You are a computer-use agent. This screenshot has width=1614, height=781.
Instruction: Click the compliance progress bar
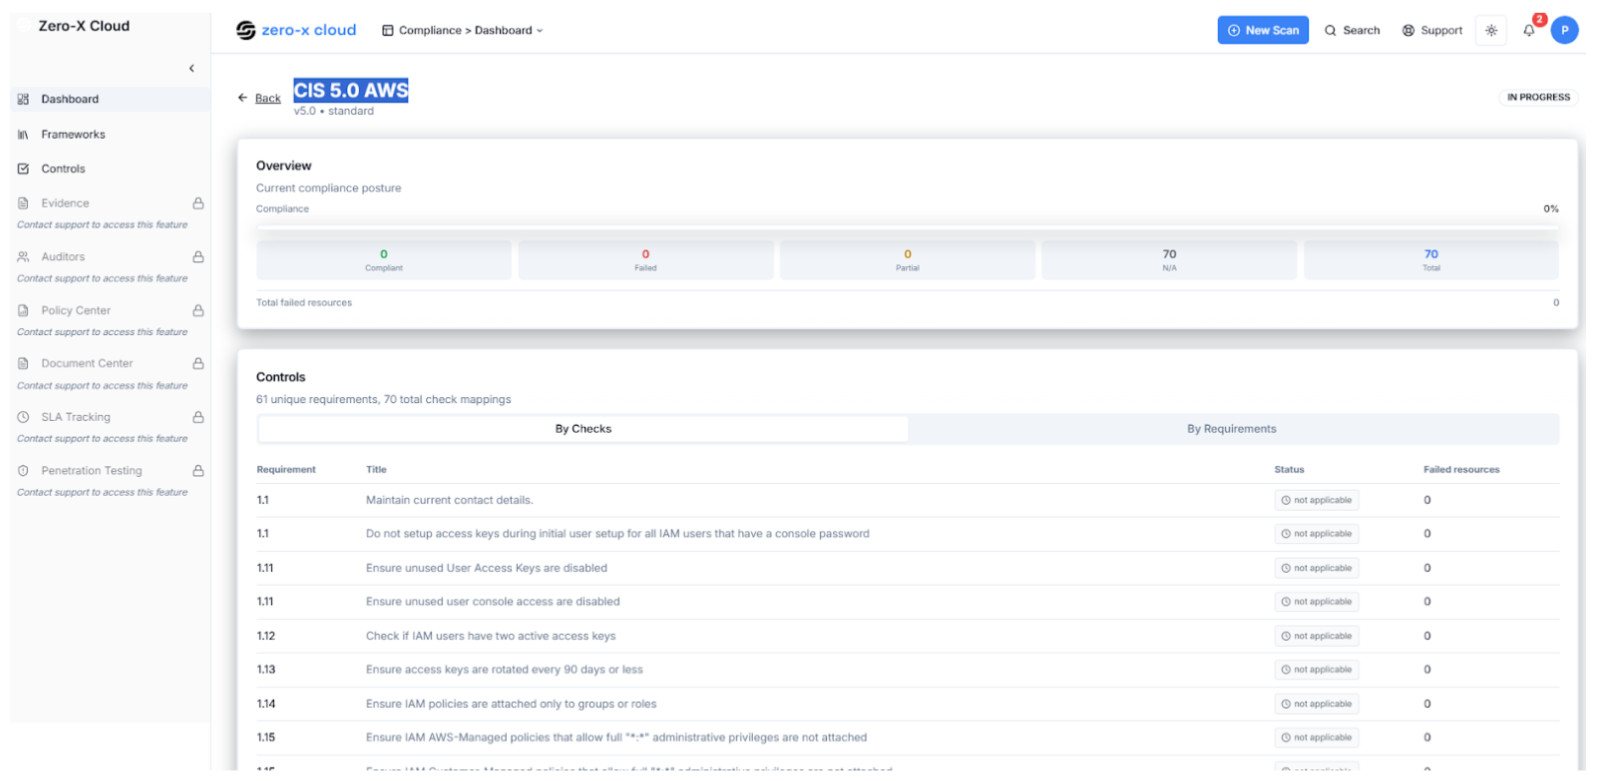(907, 228)
